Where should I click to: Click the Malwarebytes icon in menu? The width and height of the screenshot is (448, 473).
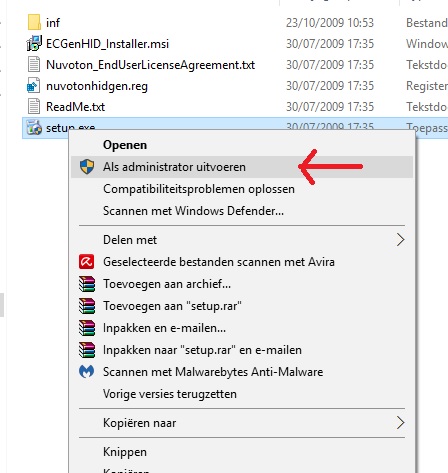pos(87,372)
